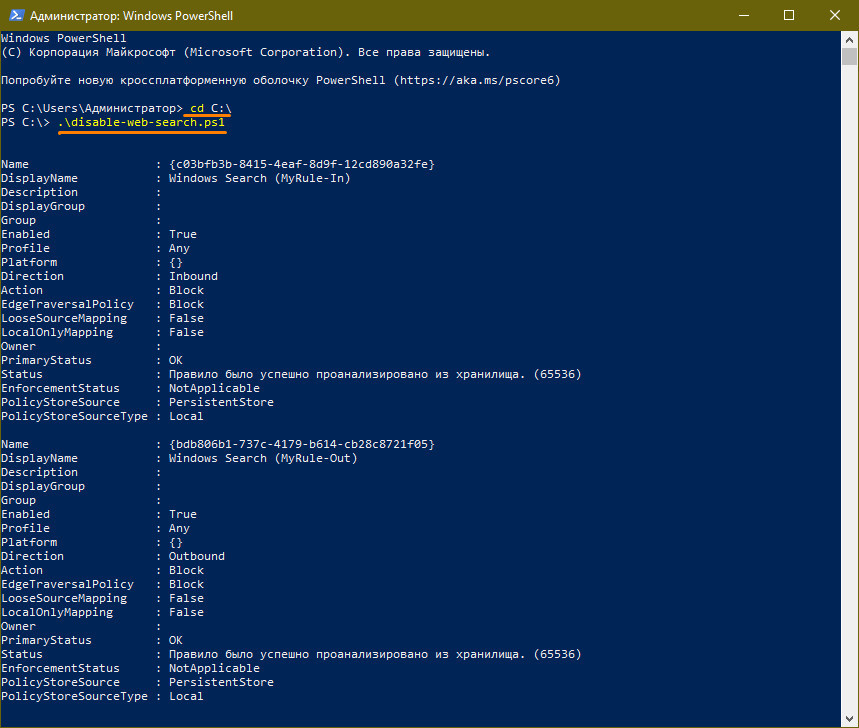Click 'Windows Search (MyRule-Out)' display name
The width and height of the screenshot is (859, 728).
[x=262, y=458]
